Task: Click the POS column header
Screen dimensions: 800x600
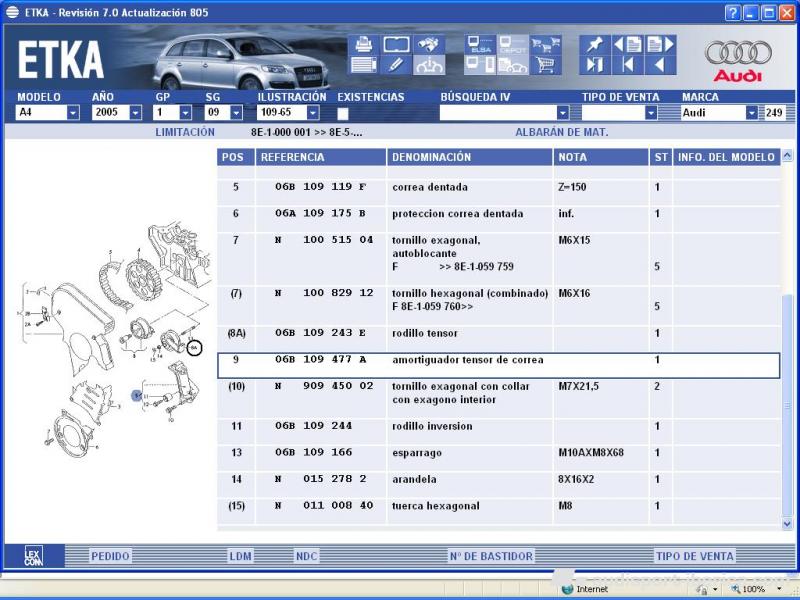Action: pos(236,157)
